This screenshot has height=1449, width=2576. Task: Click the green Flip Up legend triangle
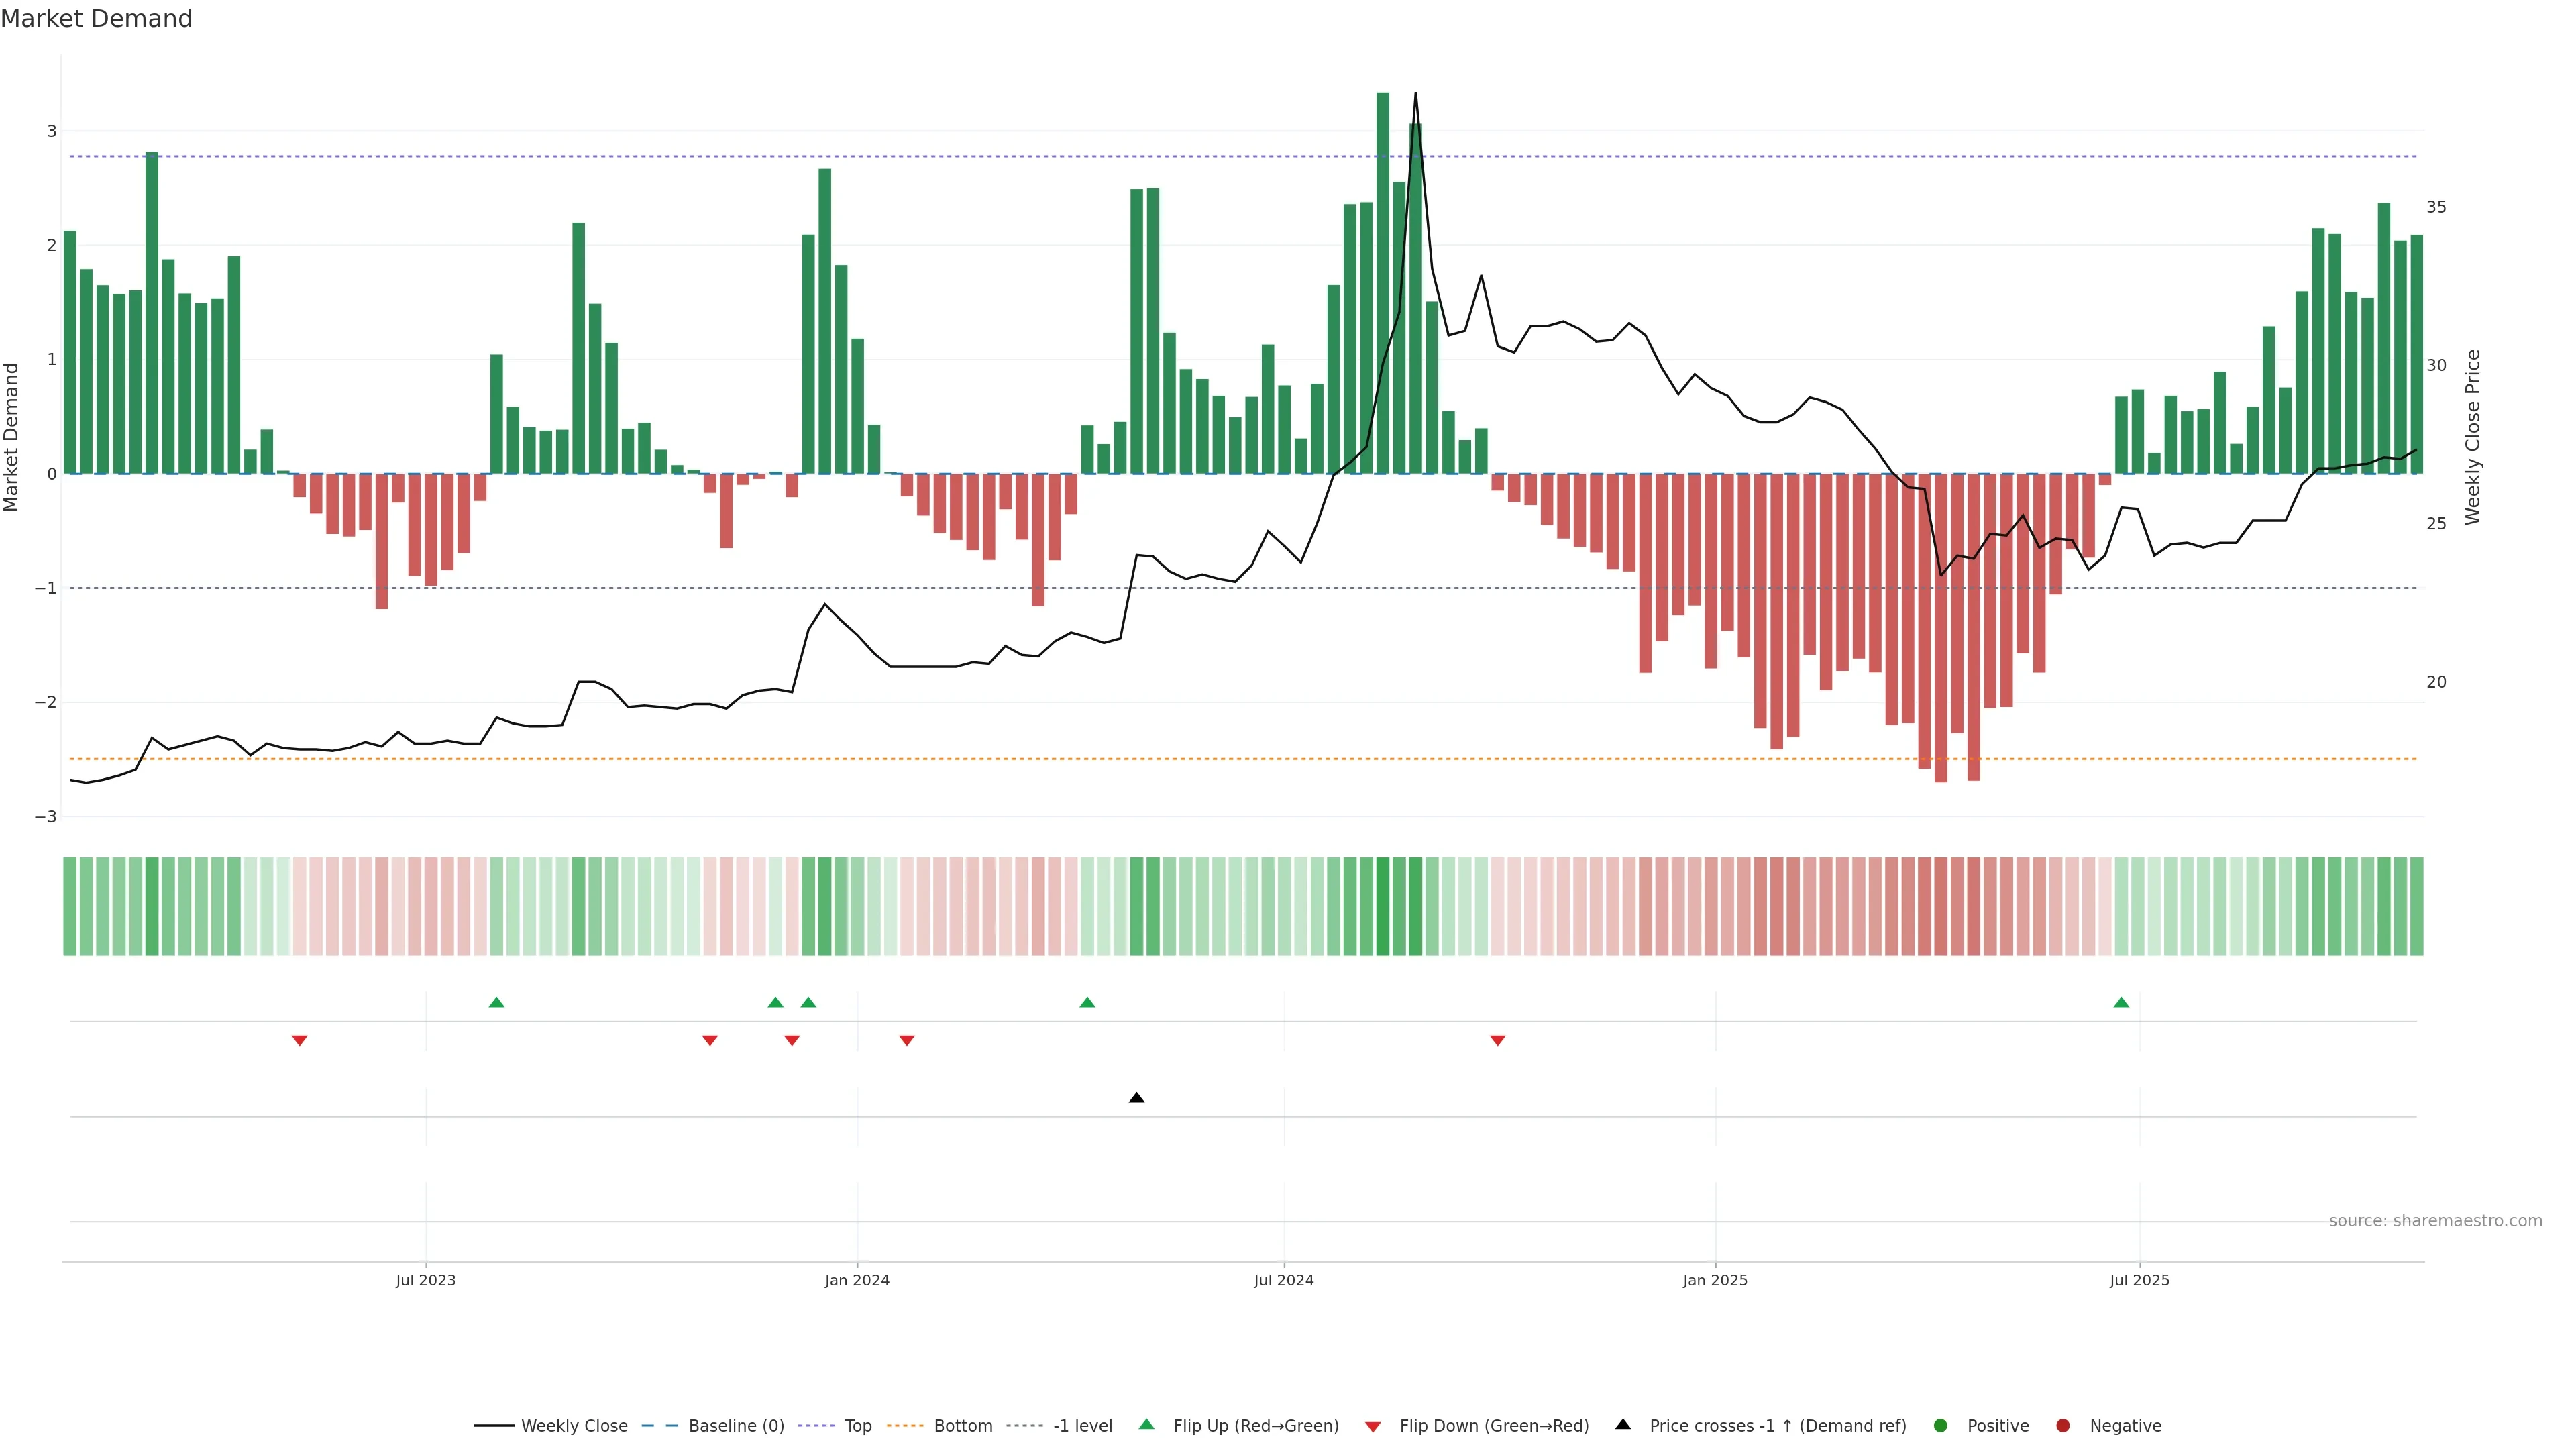click(1146, 1425)
